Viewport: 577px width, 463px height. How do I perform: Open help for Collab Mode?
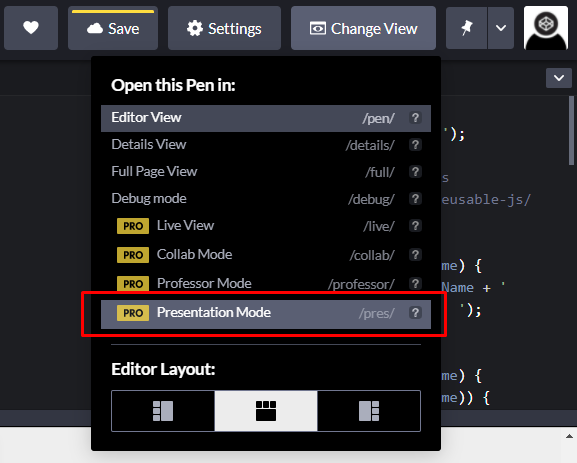(x=415, y=255)
